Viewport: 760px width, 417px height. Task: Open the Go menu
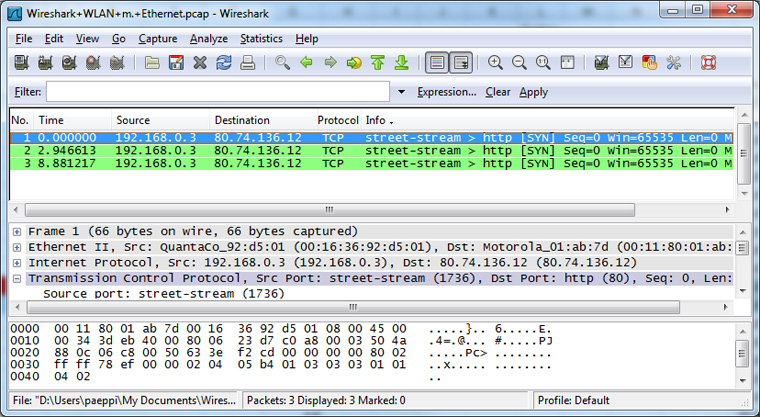pos(119,39)
